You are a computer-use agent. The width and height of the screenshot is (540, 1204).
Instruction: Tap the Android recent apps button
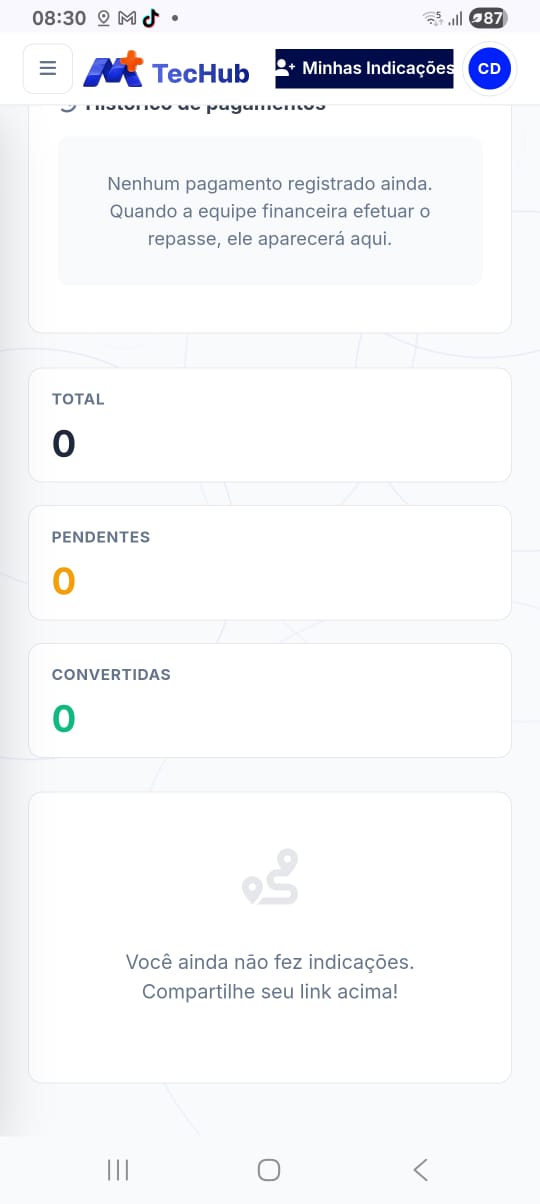point(118,1169)
